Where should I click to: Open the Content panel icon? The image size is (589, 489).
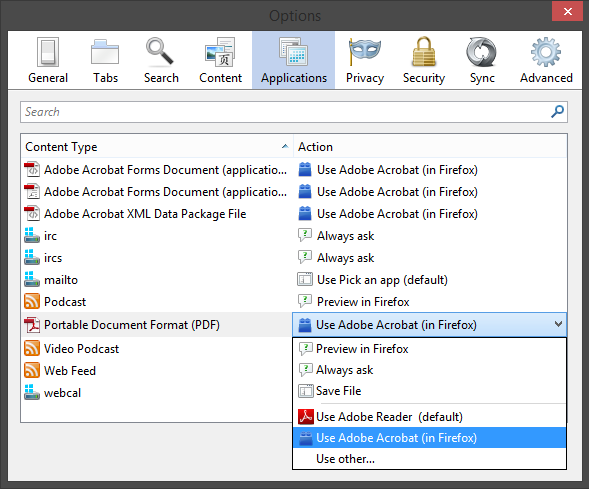(x=220, y=52)
